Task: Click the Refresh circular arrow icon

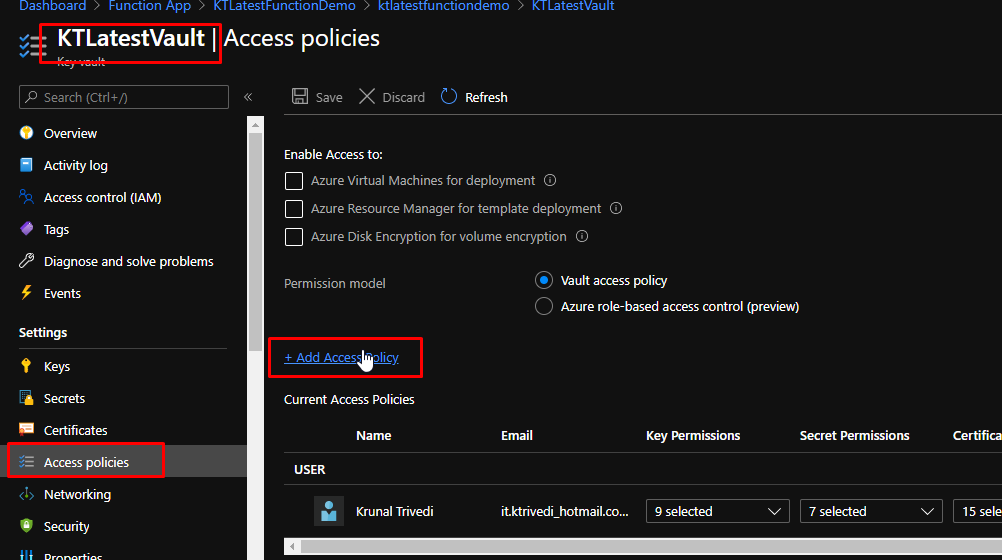Action: click(x=449, y=97)
